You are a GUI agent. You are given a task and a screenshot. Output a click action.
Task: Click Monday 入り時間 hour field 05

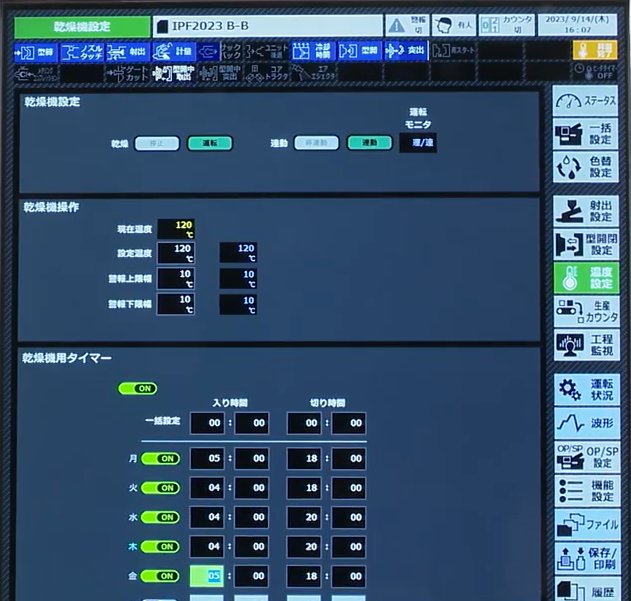point(207,458)
